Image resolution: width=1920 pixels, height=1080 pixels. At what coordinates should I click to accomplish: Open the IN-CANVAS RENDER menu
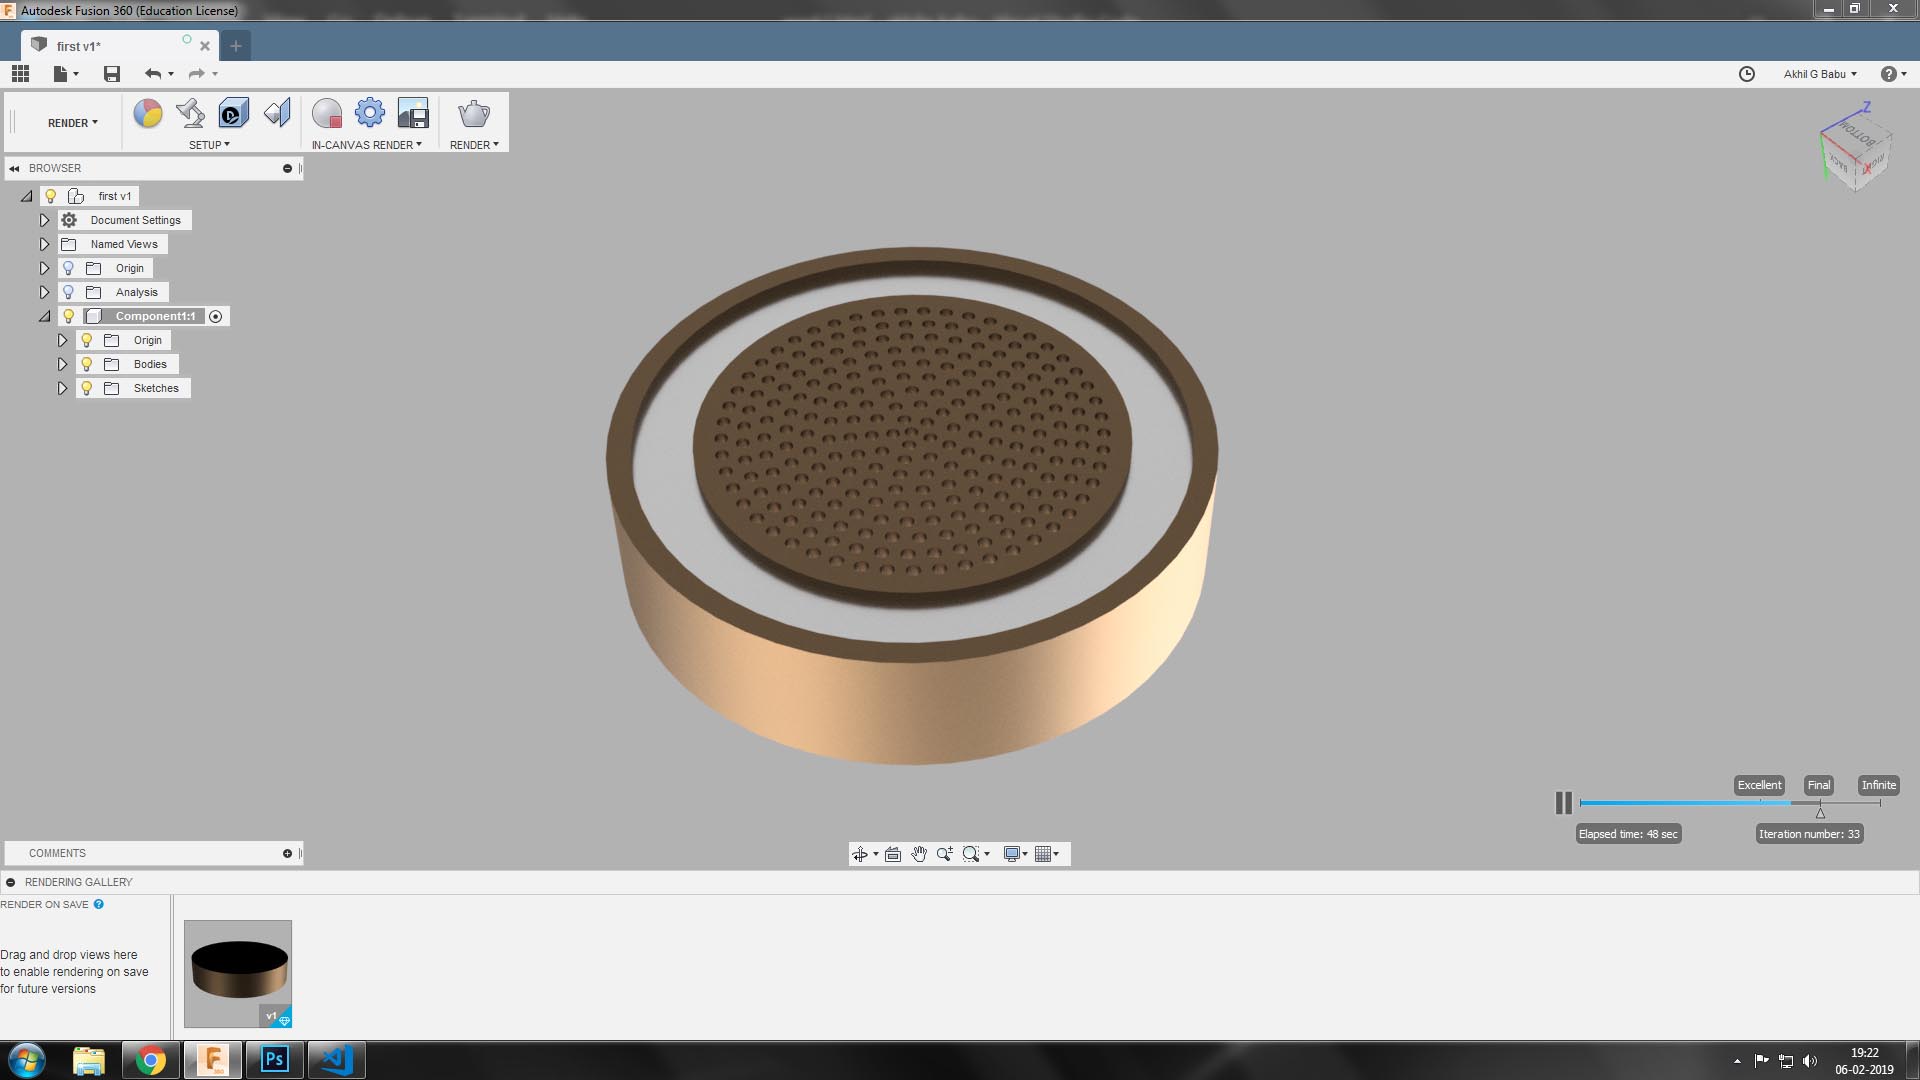[366, 145]
